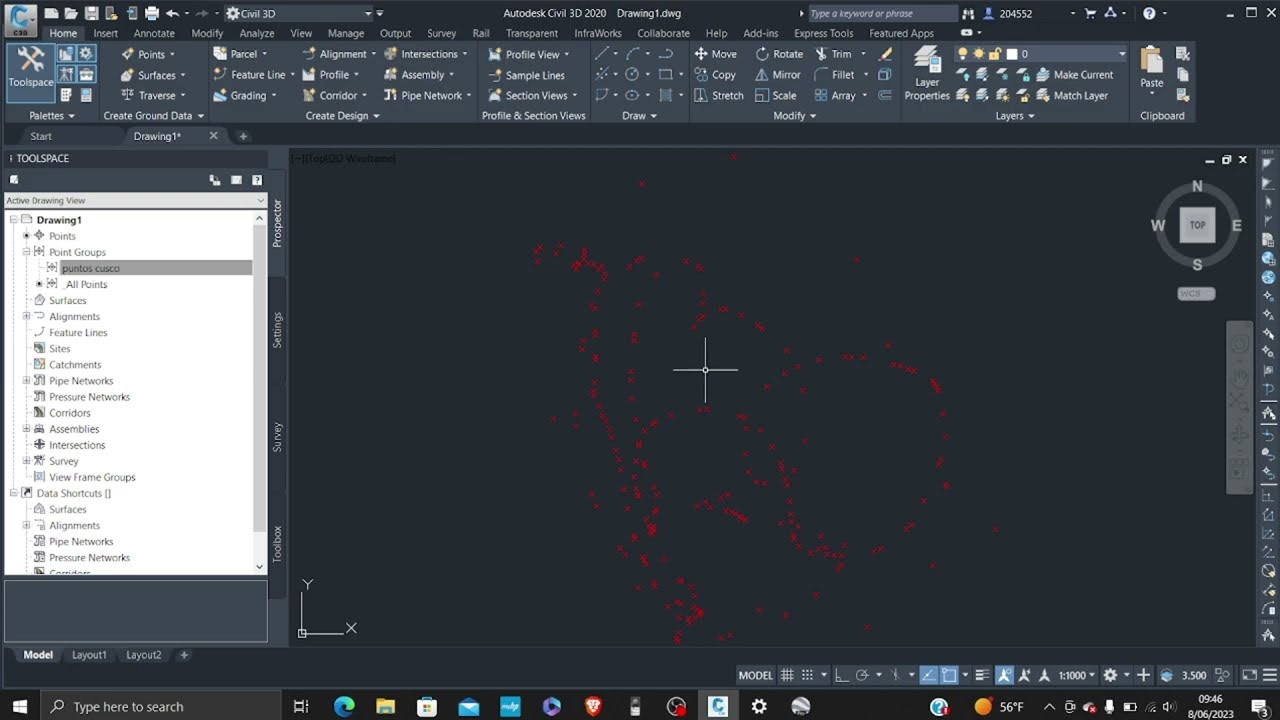Toggle the drawing grid display
The image size is (1280, 720).
[x=787, y=675]
